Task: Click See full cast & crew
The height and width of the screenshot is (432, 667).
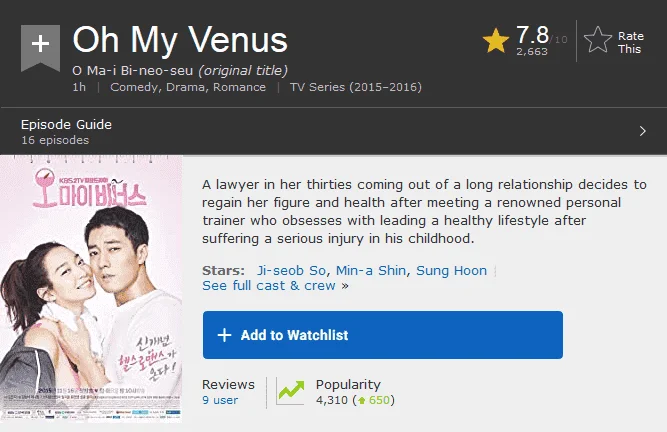Action: tap(269, 285)
